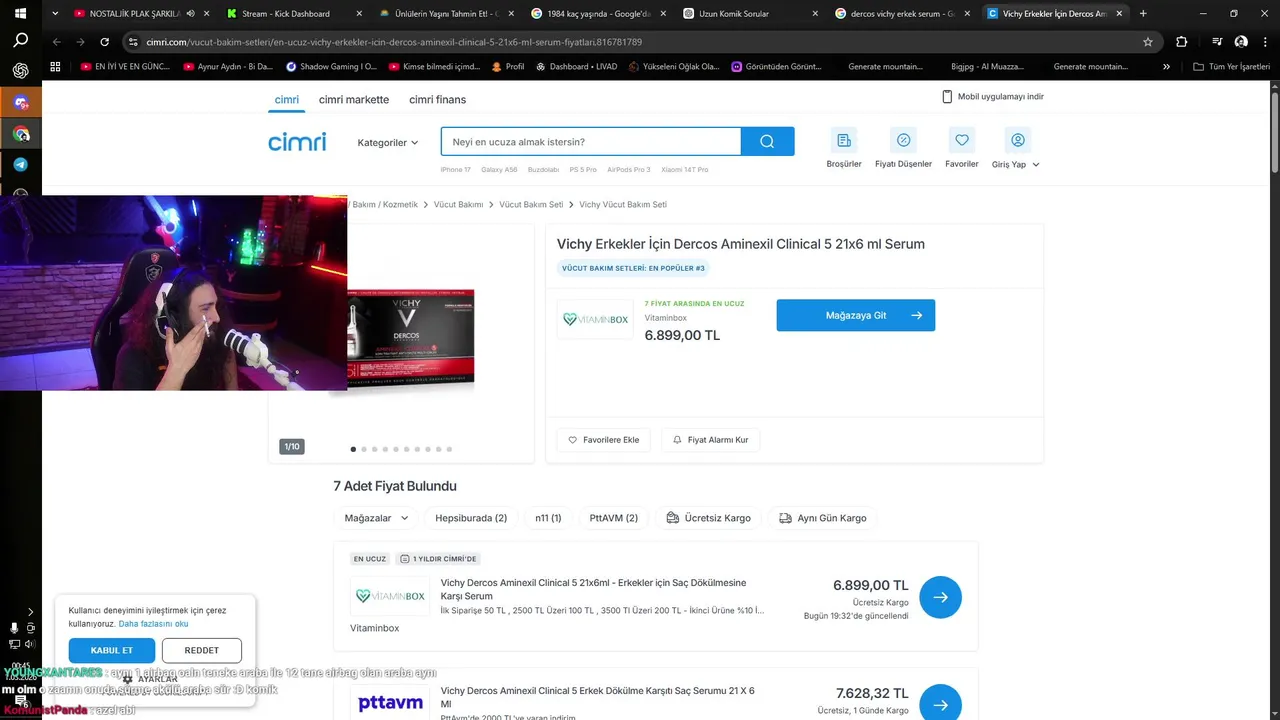The image size is (1280, 720).
Task: Click browser reload button
Action: [x=104, y=42]
